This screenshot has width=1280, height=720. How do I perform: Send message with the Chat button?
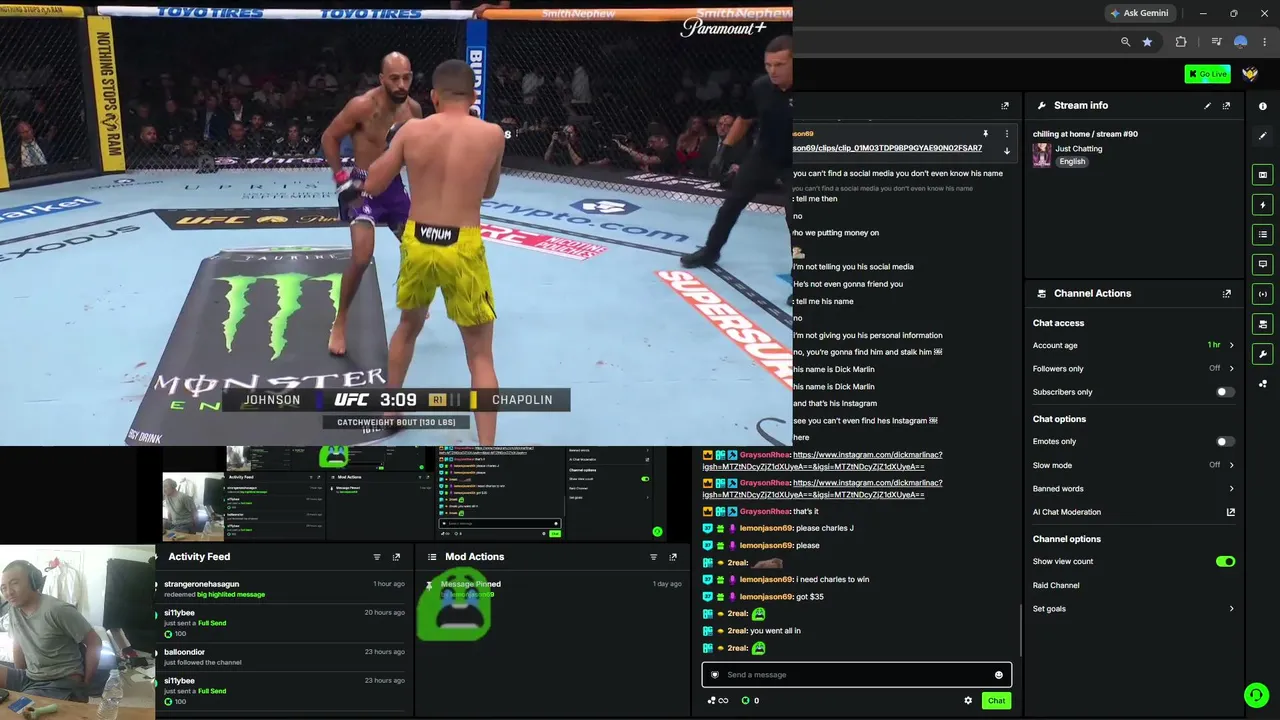pos(997,701)
